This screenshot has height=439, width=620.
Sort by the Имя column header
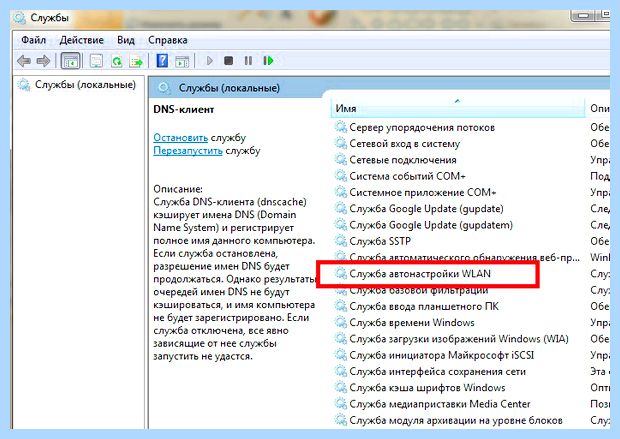(x=457, y=108)
